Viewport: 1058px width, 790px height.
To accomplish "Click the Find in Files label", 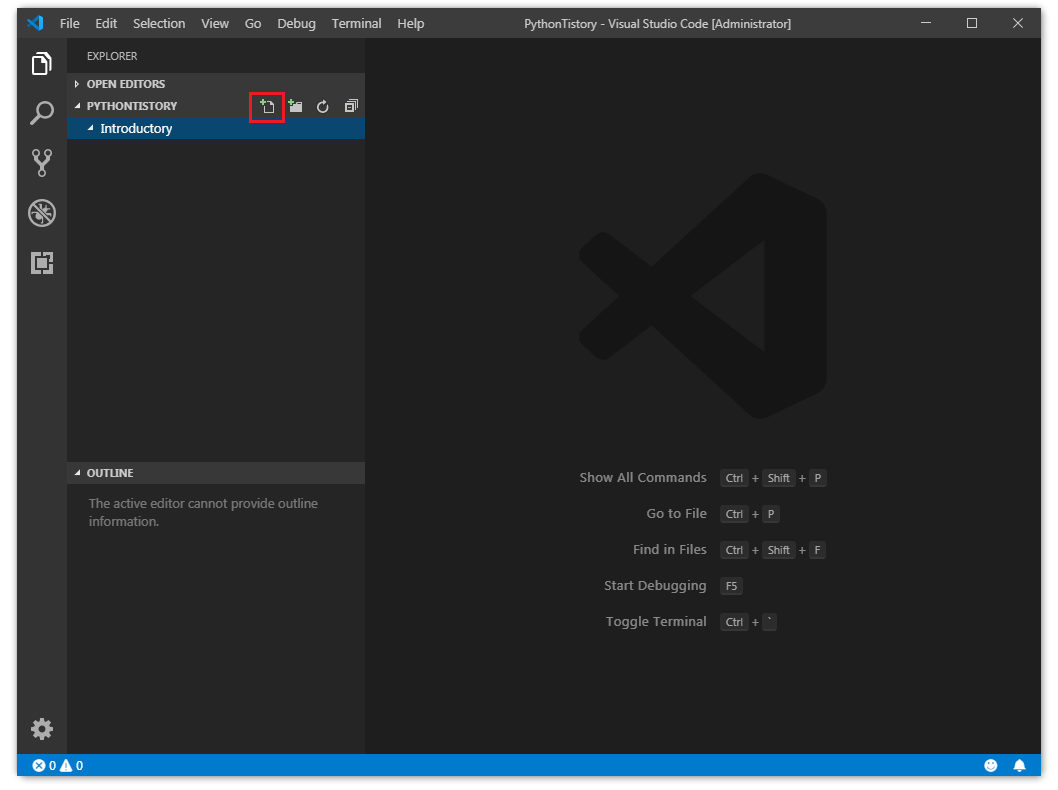I will point(669,550).
